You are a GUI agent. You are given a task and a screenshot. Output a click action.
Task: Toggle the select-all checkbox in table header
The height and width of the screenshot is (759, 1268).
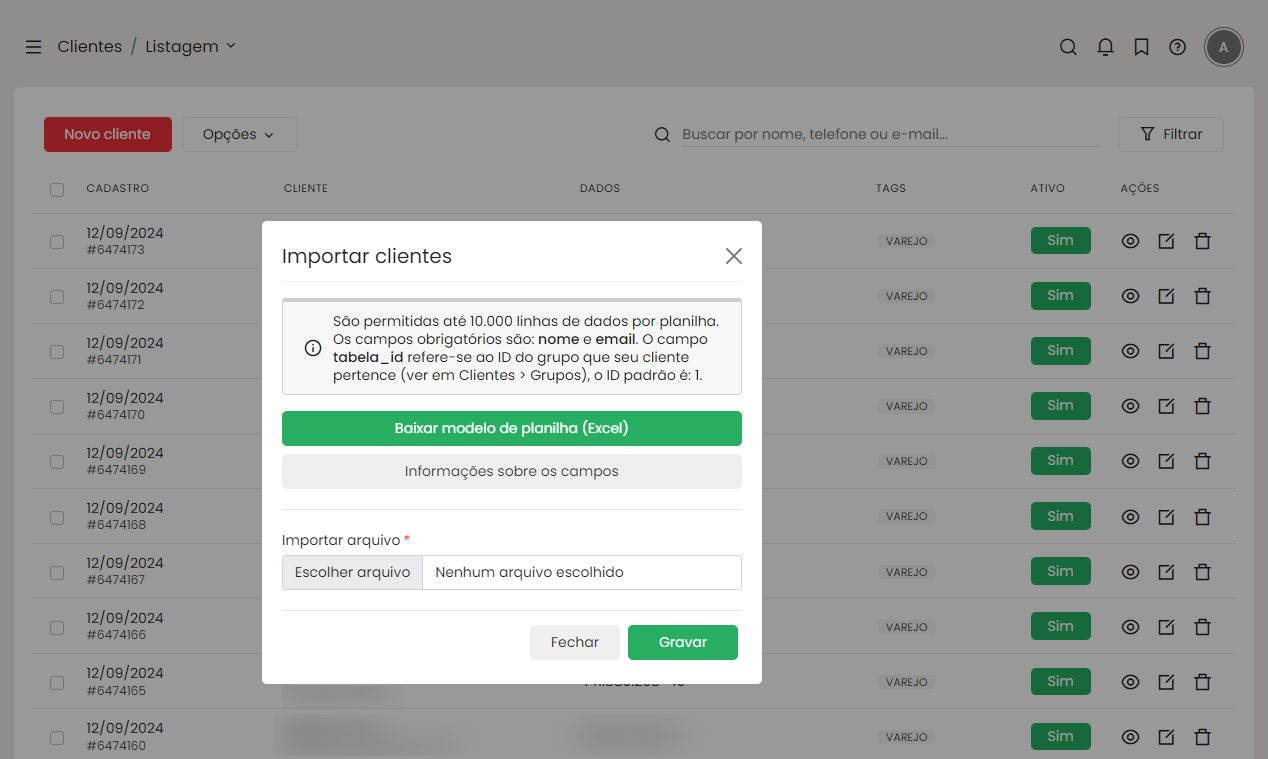coord(57,189)
